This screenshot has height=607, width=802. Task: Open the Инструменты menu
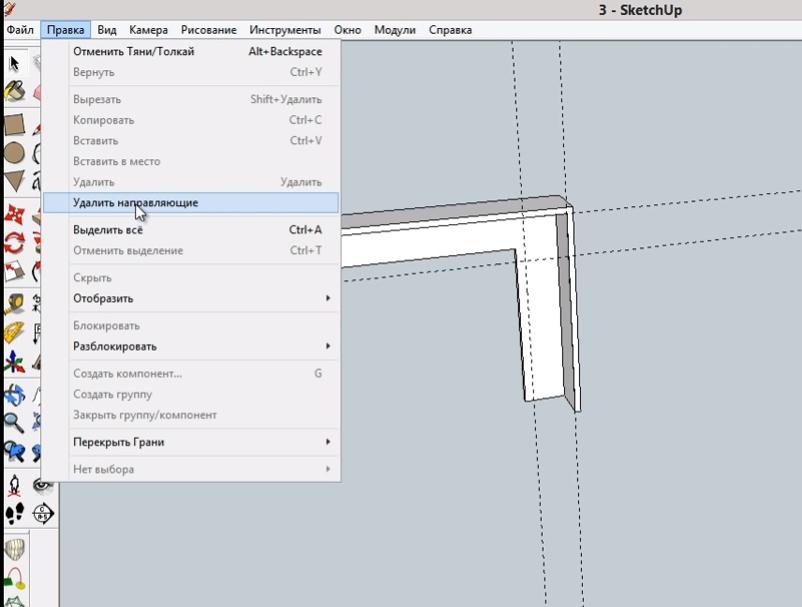point(285,30)
